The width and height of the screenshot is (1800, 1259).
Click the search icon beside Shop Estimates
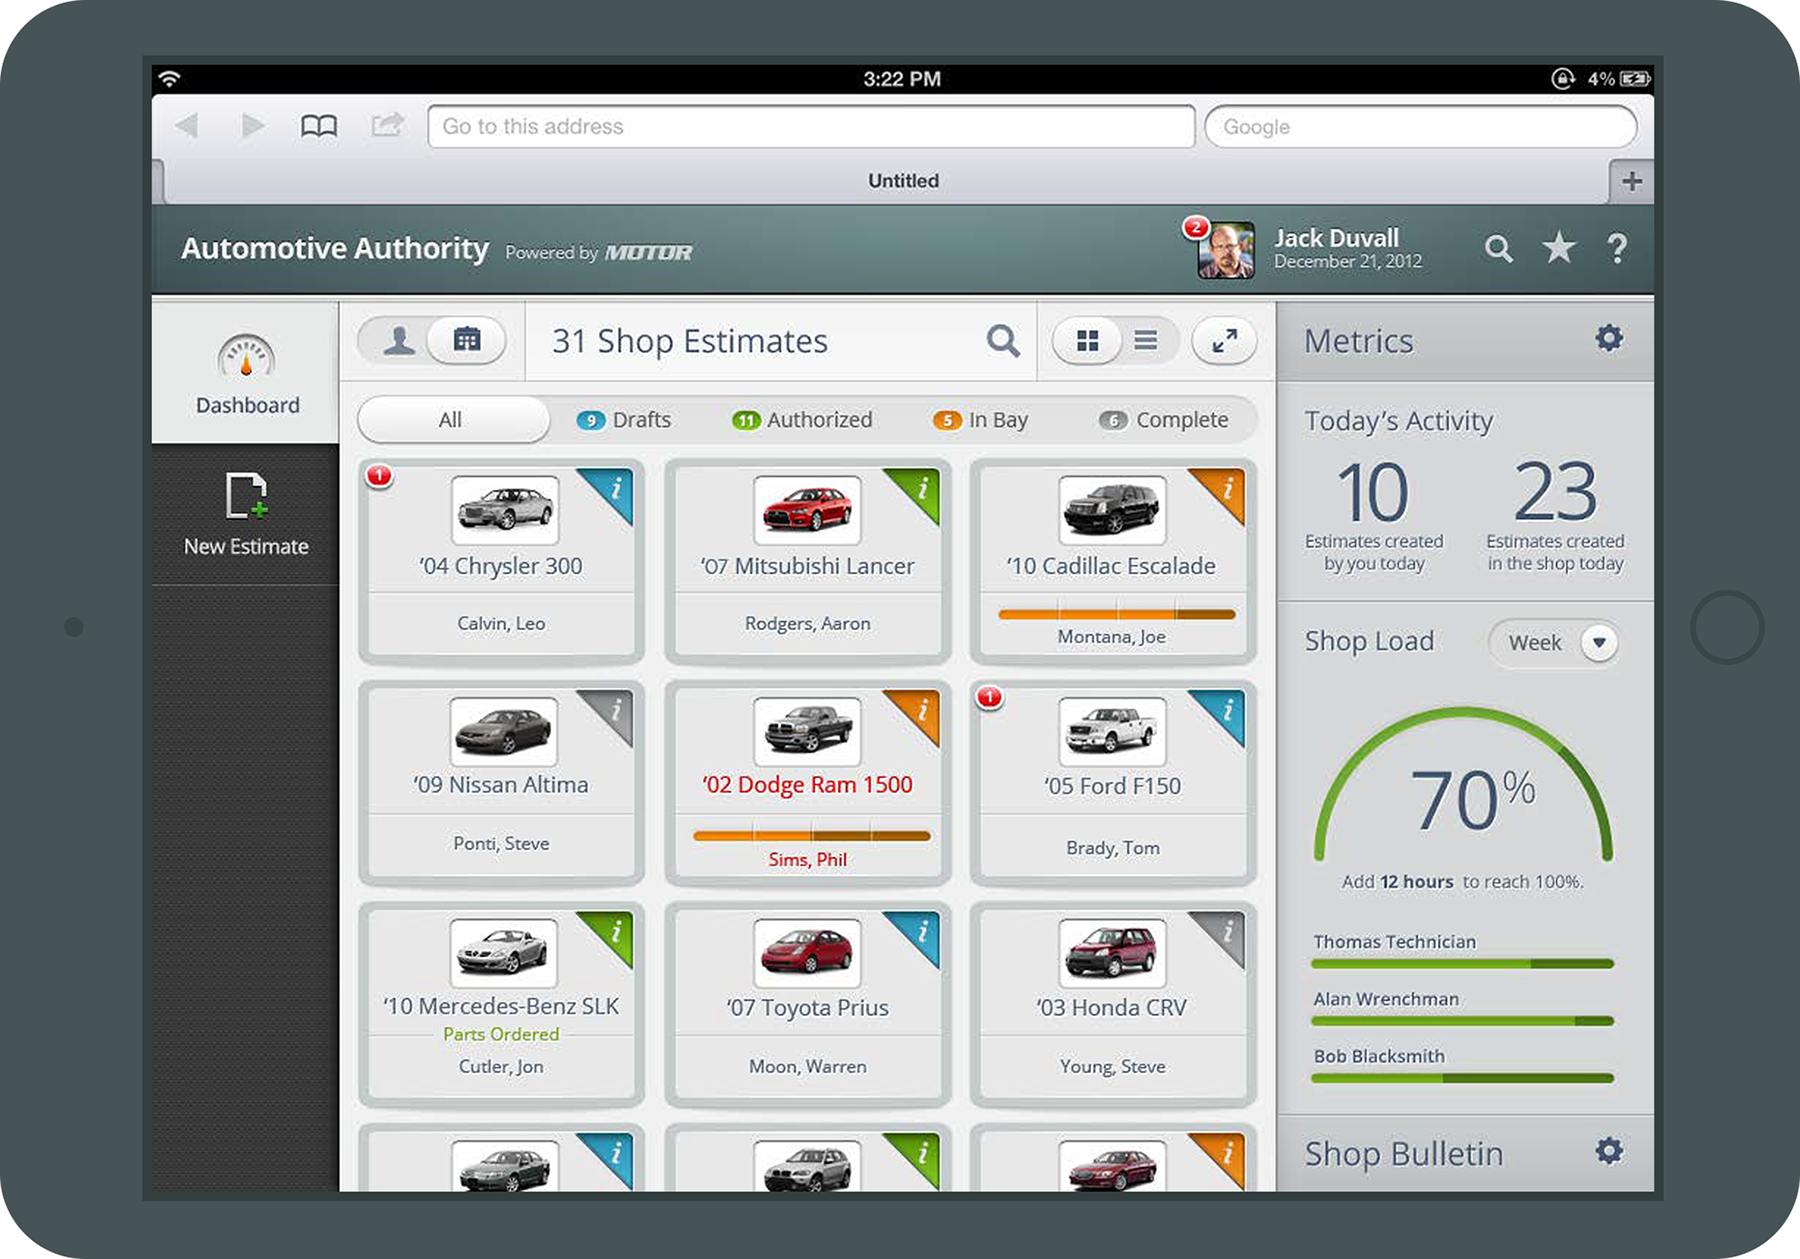1002,341
